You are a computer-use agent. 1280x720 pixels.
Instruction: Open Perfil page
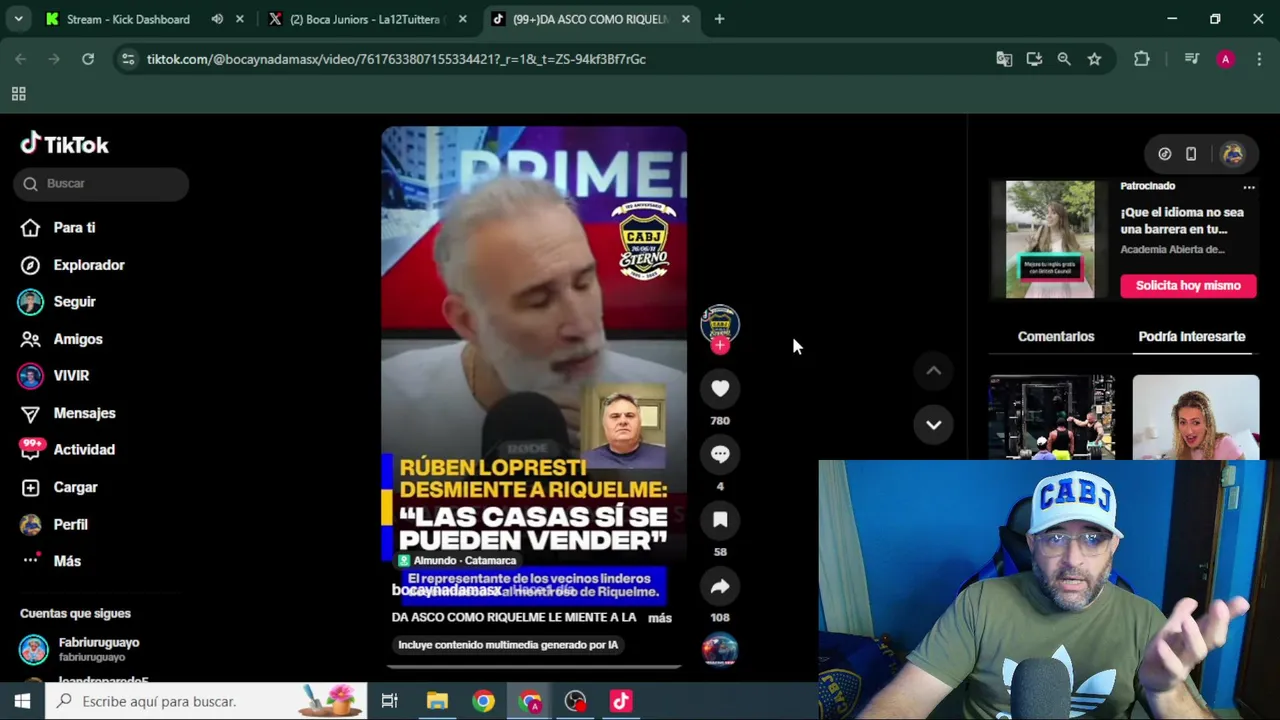coord(70,524)
